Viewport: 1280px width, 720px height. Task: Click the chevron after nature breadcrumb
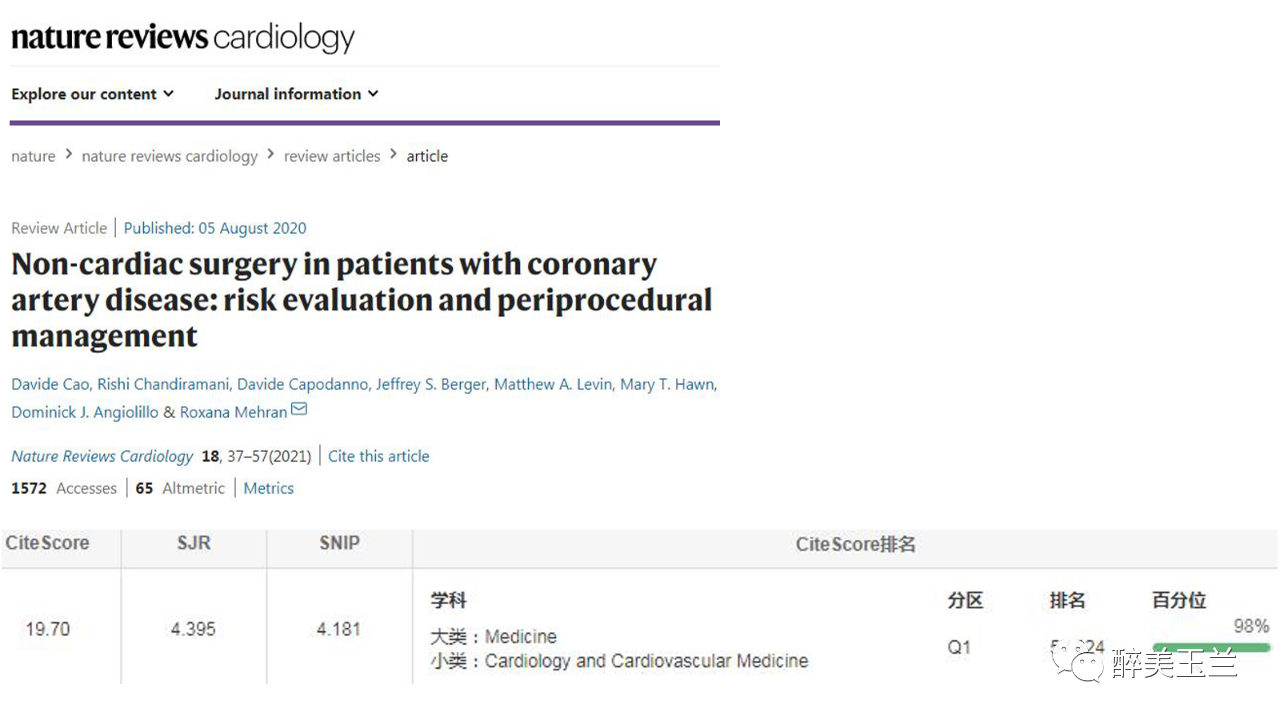pyautogui.click(x=69, y=155)
